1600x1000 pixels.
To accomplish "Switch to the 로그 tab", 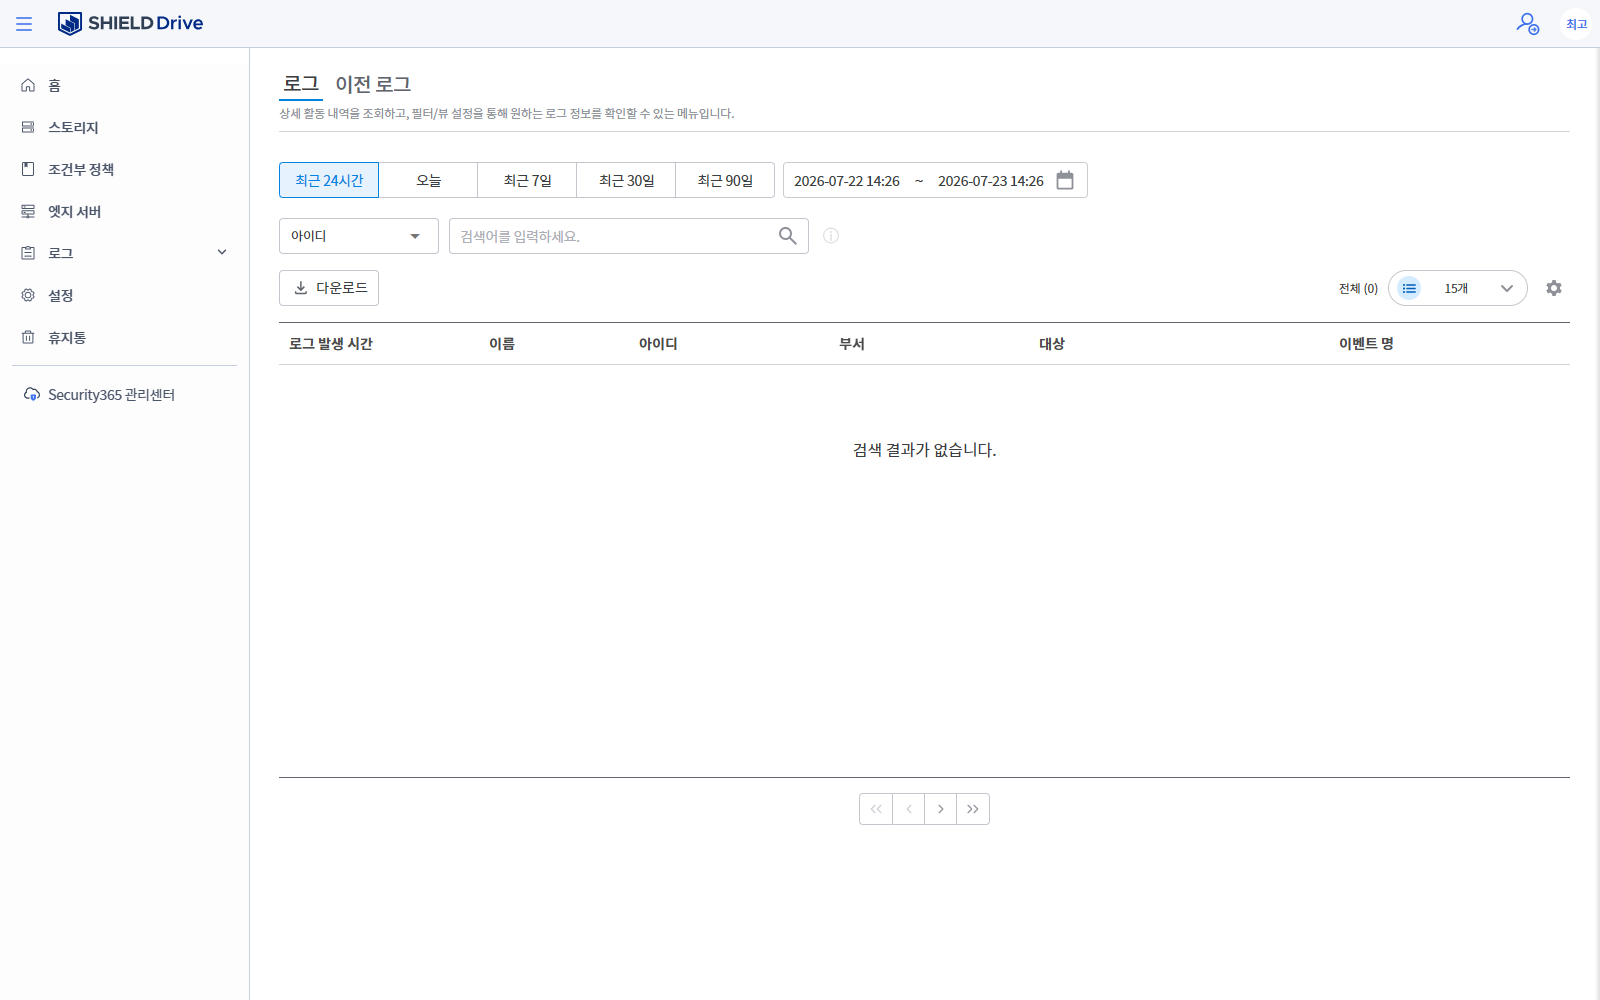I will (301, 84).
